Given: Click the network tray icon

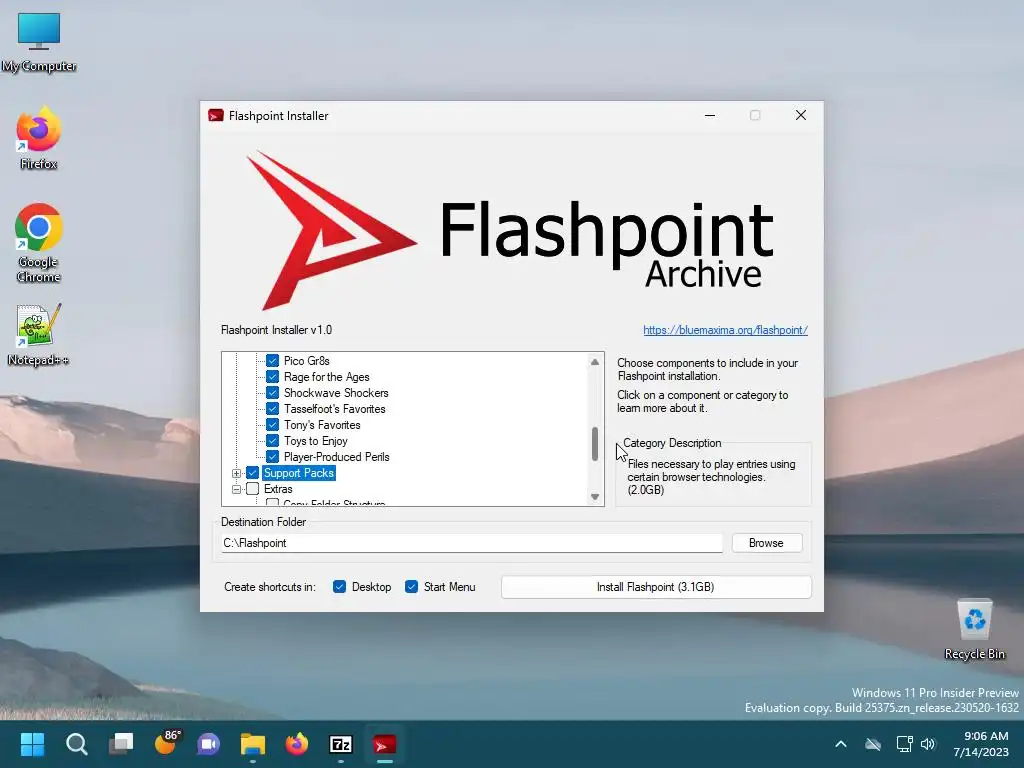Looking at the screenshot, I should tap(904, 744).
